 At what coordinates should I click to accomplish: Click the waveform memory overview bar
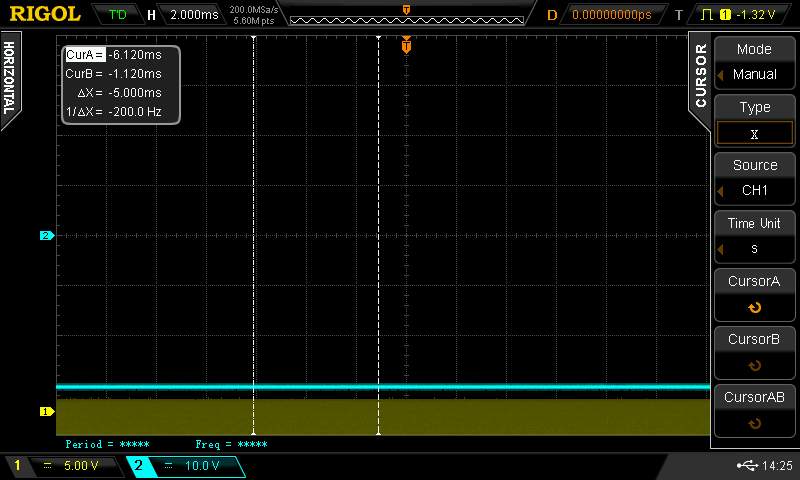point(406,17)
